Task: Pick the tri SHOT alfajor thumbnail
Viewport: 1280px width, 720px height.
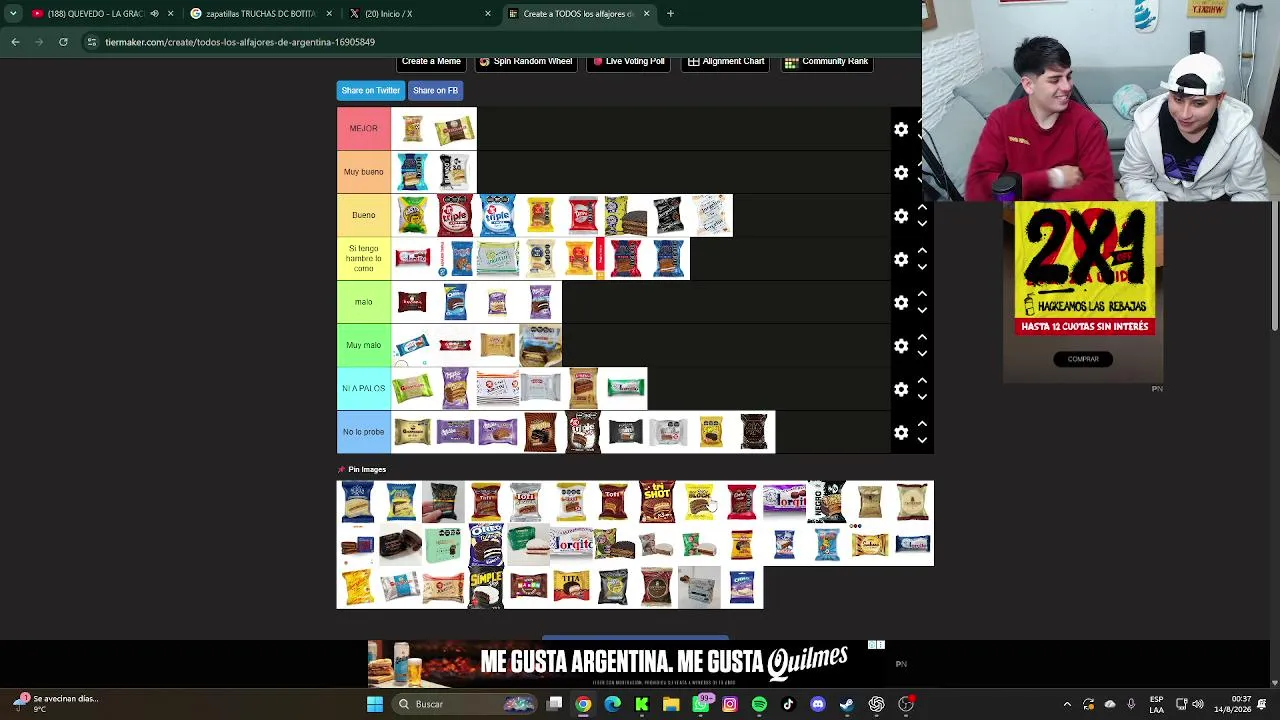Action: point(657,502)
